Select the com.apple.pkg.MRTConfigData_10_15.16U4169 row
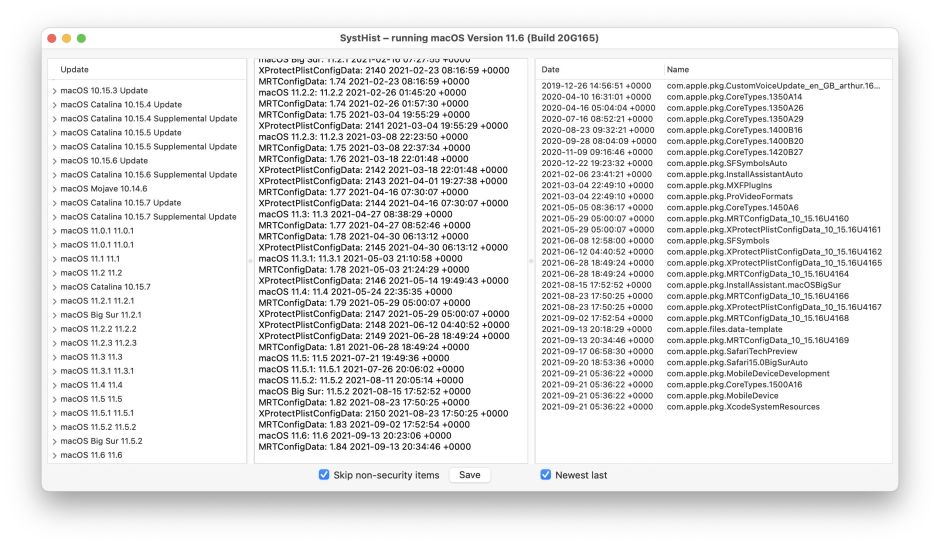 click(x=711, y=340)
